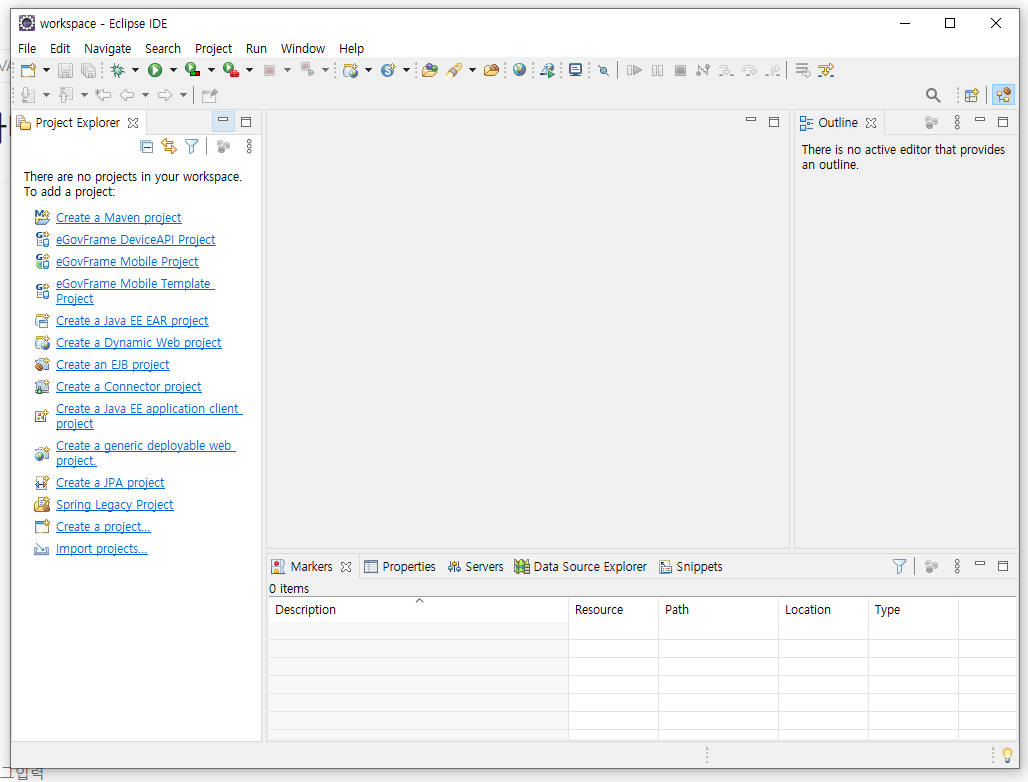1028x782 pixels.
Task: Click the Open Perspective icon
Action: [x=972, y=95]
